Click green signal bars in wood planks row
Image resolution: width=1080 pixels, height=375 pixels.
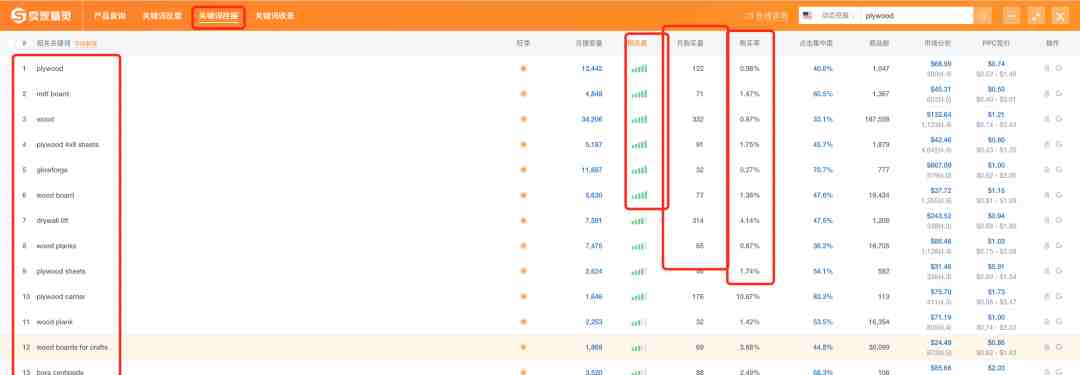click(639, 246)
